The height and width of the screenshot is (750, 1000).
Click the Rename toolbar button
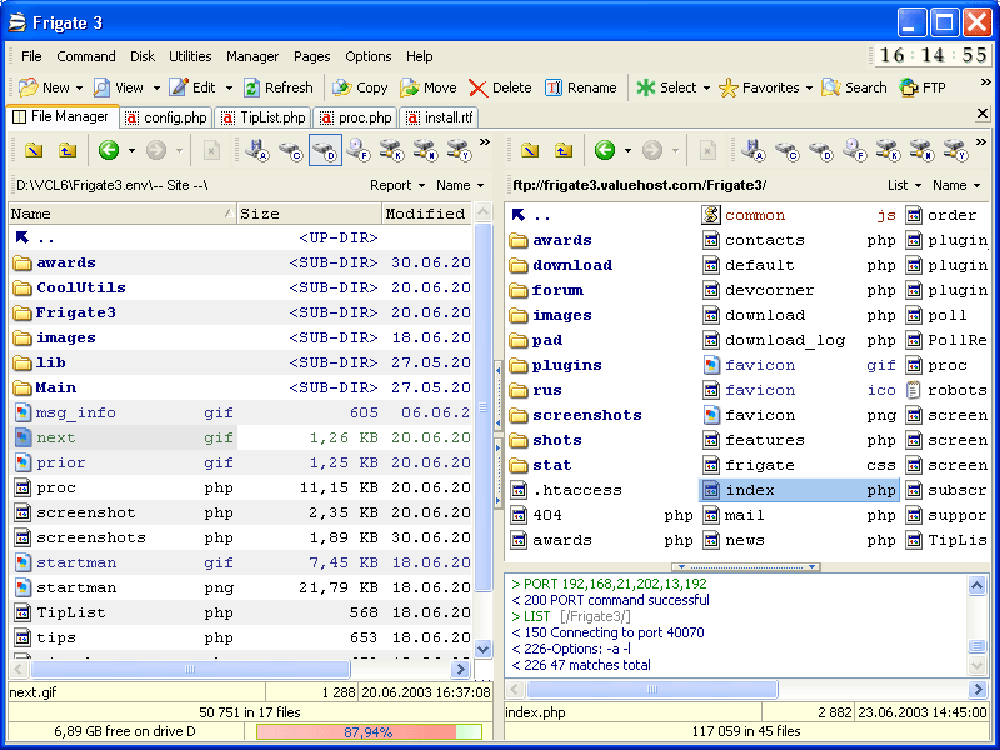[580, 87]
